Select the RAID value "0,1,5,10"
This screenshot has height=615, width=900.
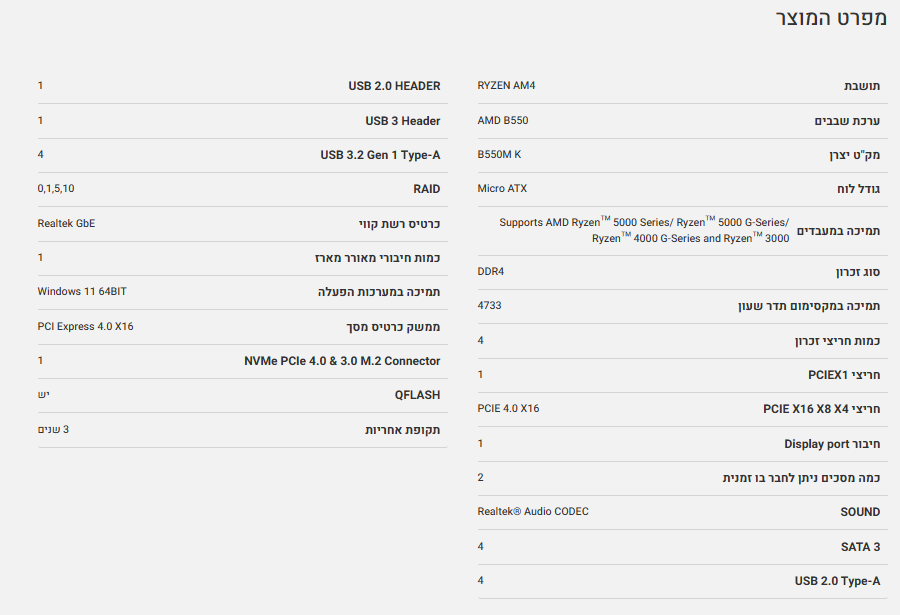[x=56, y=188]
